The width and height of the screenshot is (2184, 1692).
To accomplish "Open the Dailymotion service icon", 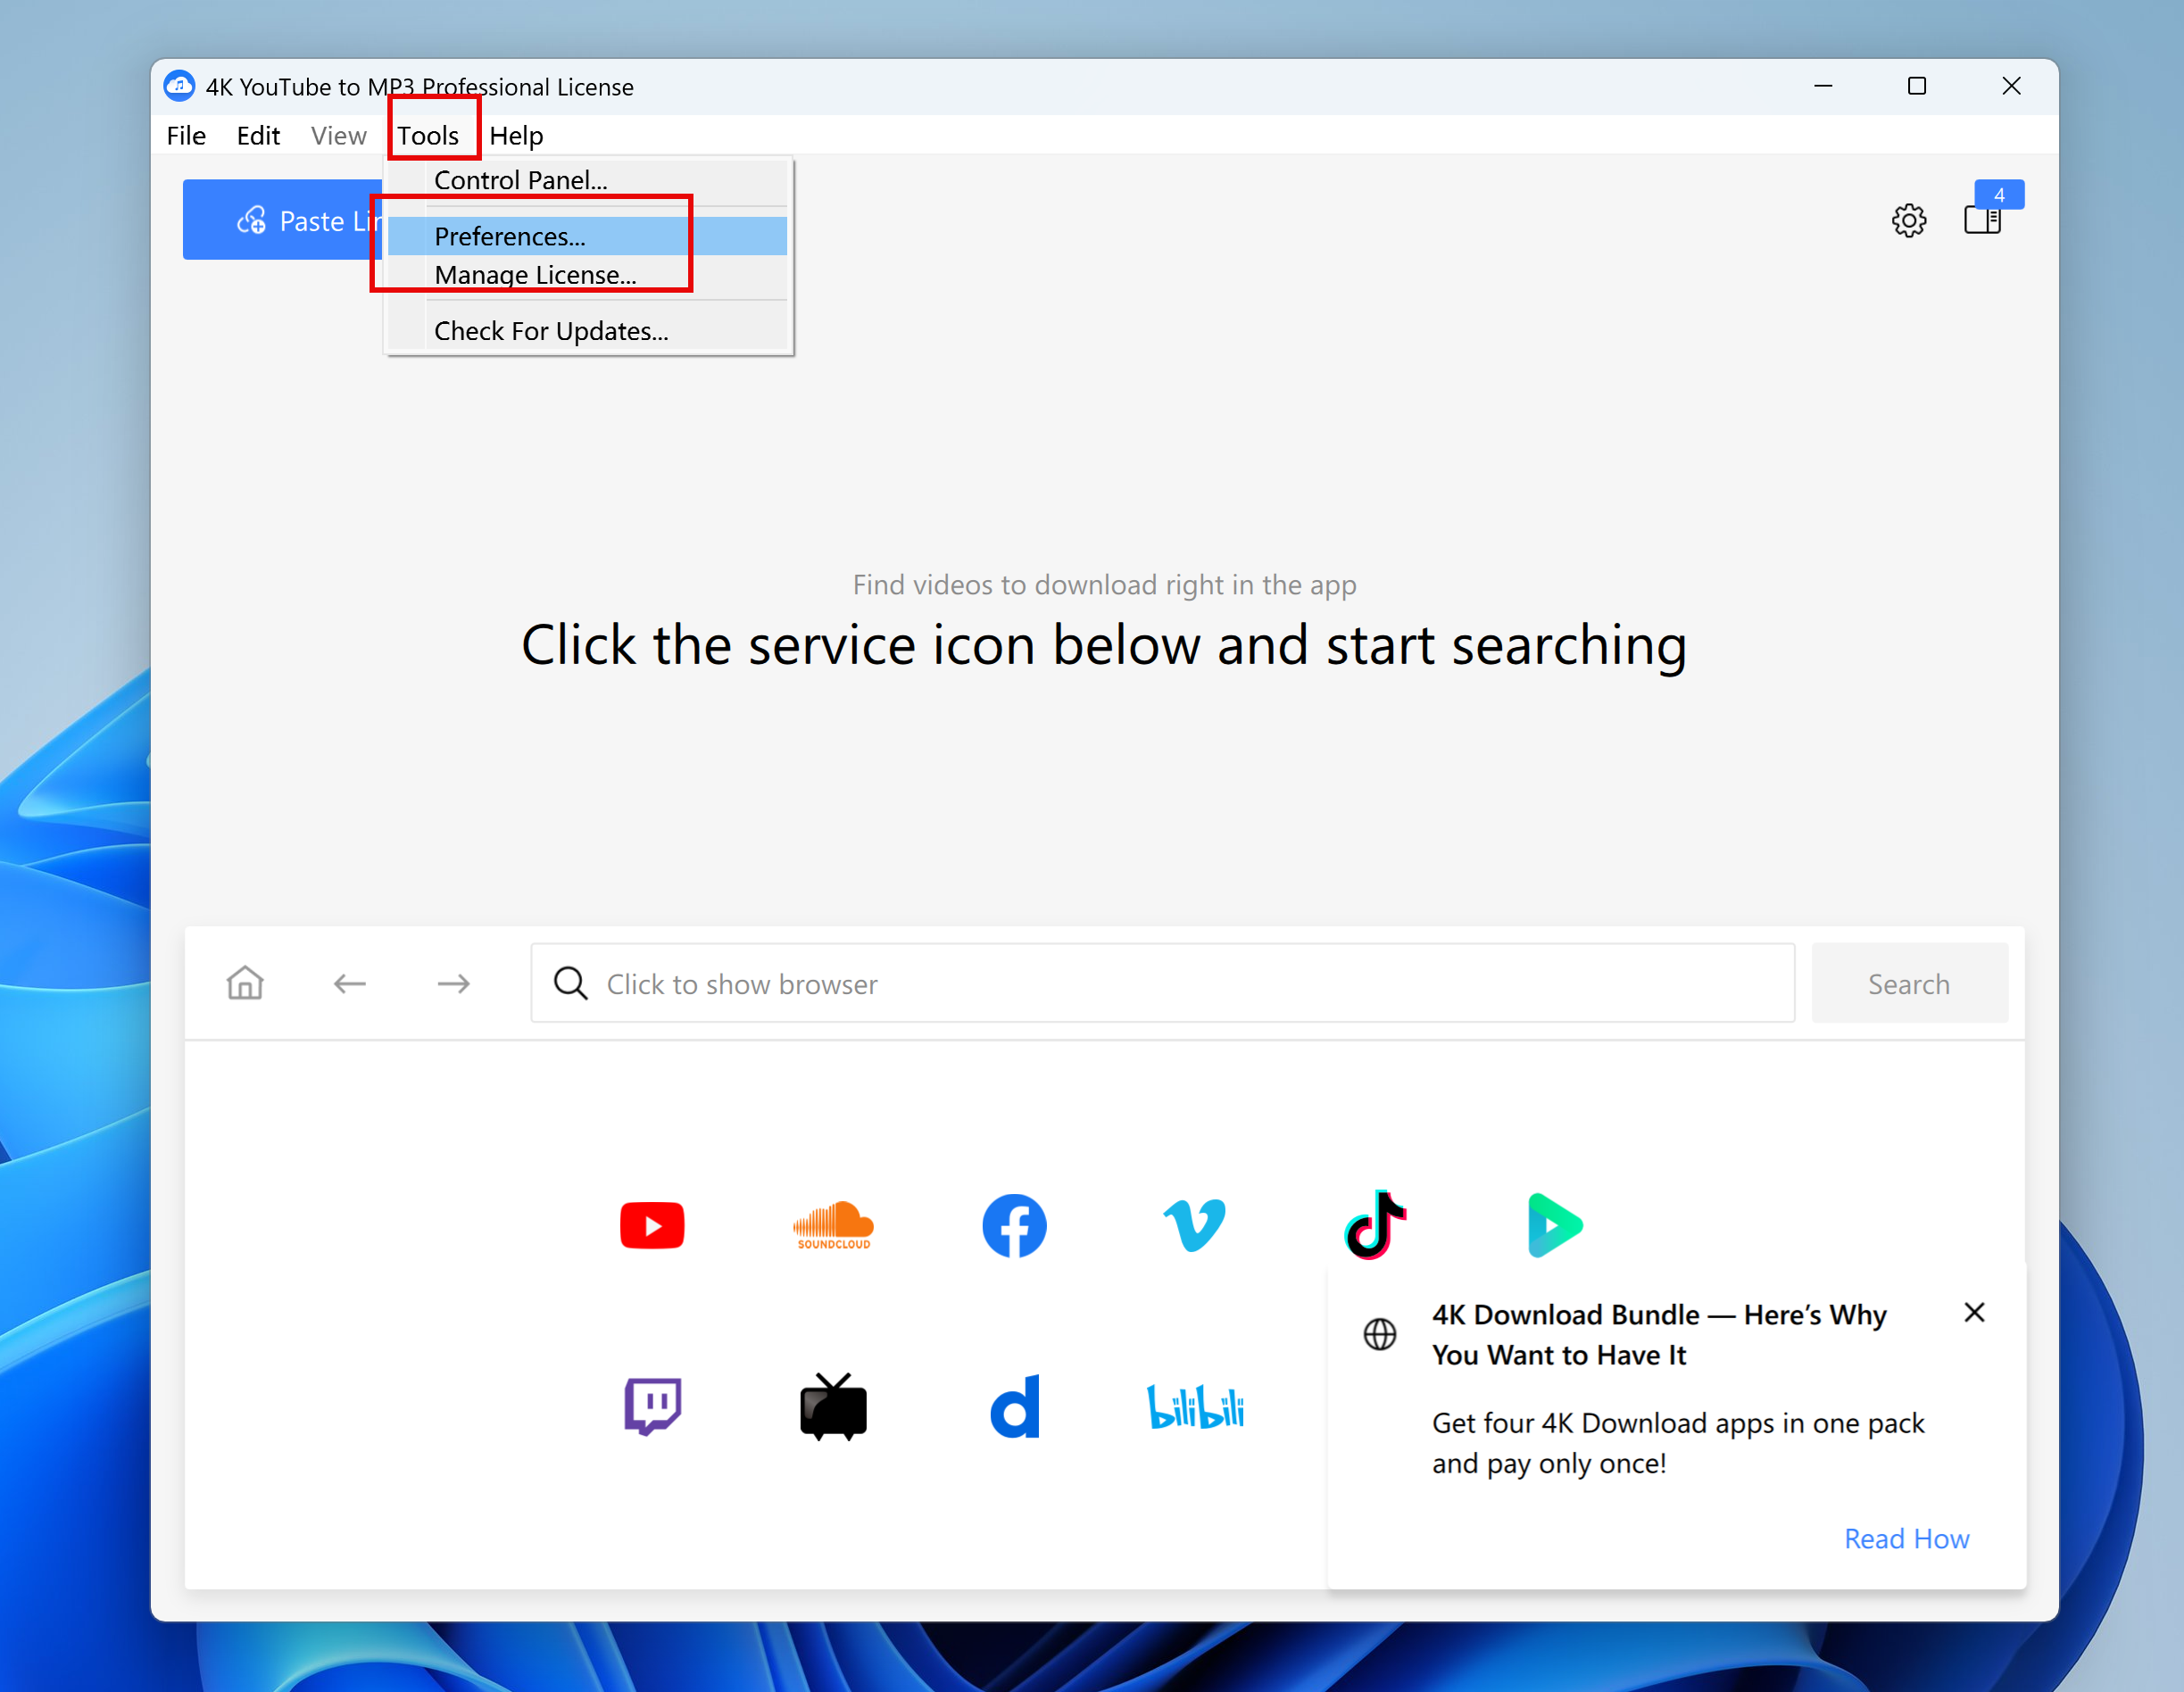I will (1014, 1406).
